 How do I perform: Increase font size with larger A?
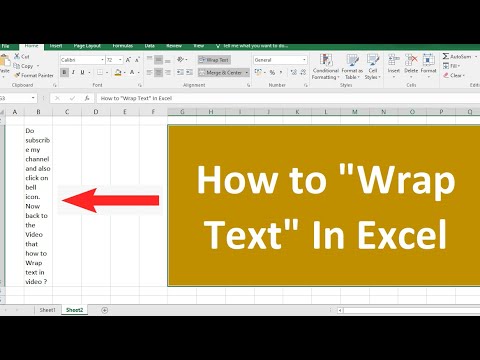[128, 60]
